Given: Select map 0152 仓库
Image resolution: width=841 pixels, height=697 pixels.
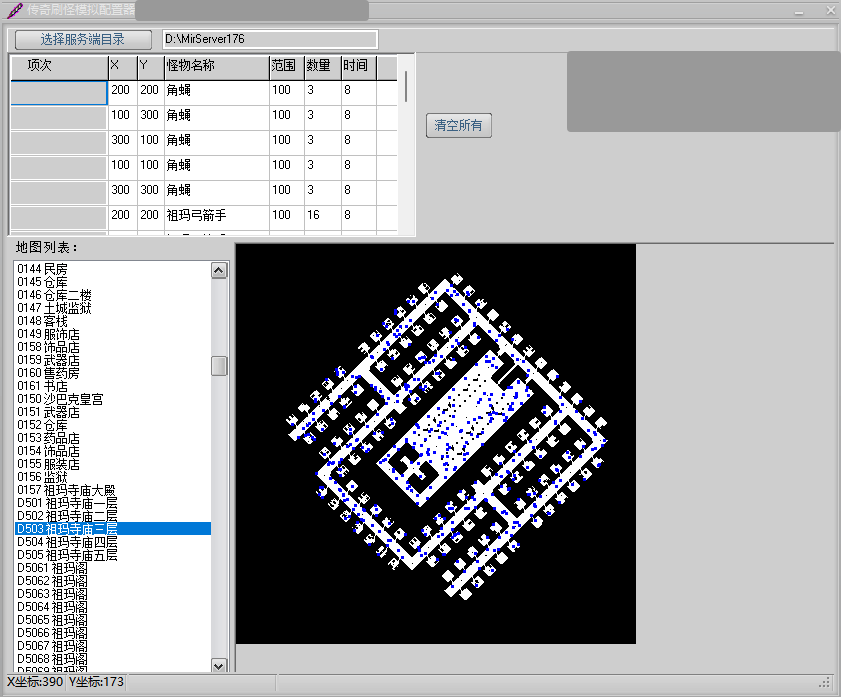Looking at the screenshot, I should pyautogui.click(x=113, y=425).
